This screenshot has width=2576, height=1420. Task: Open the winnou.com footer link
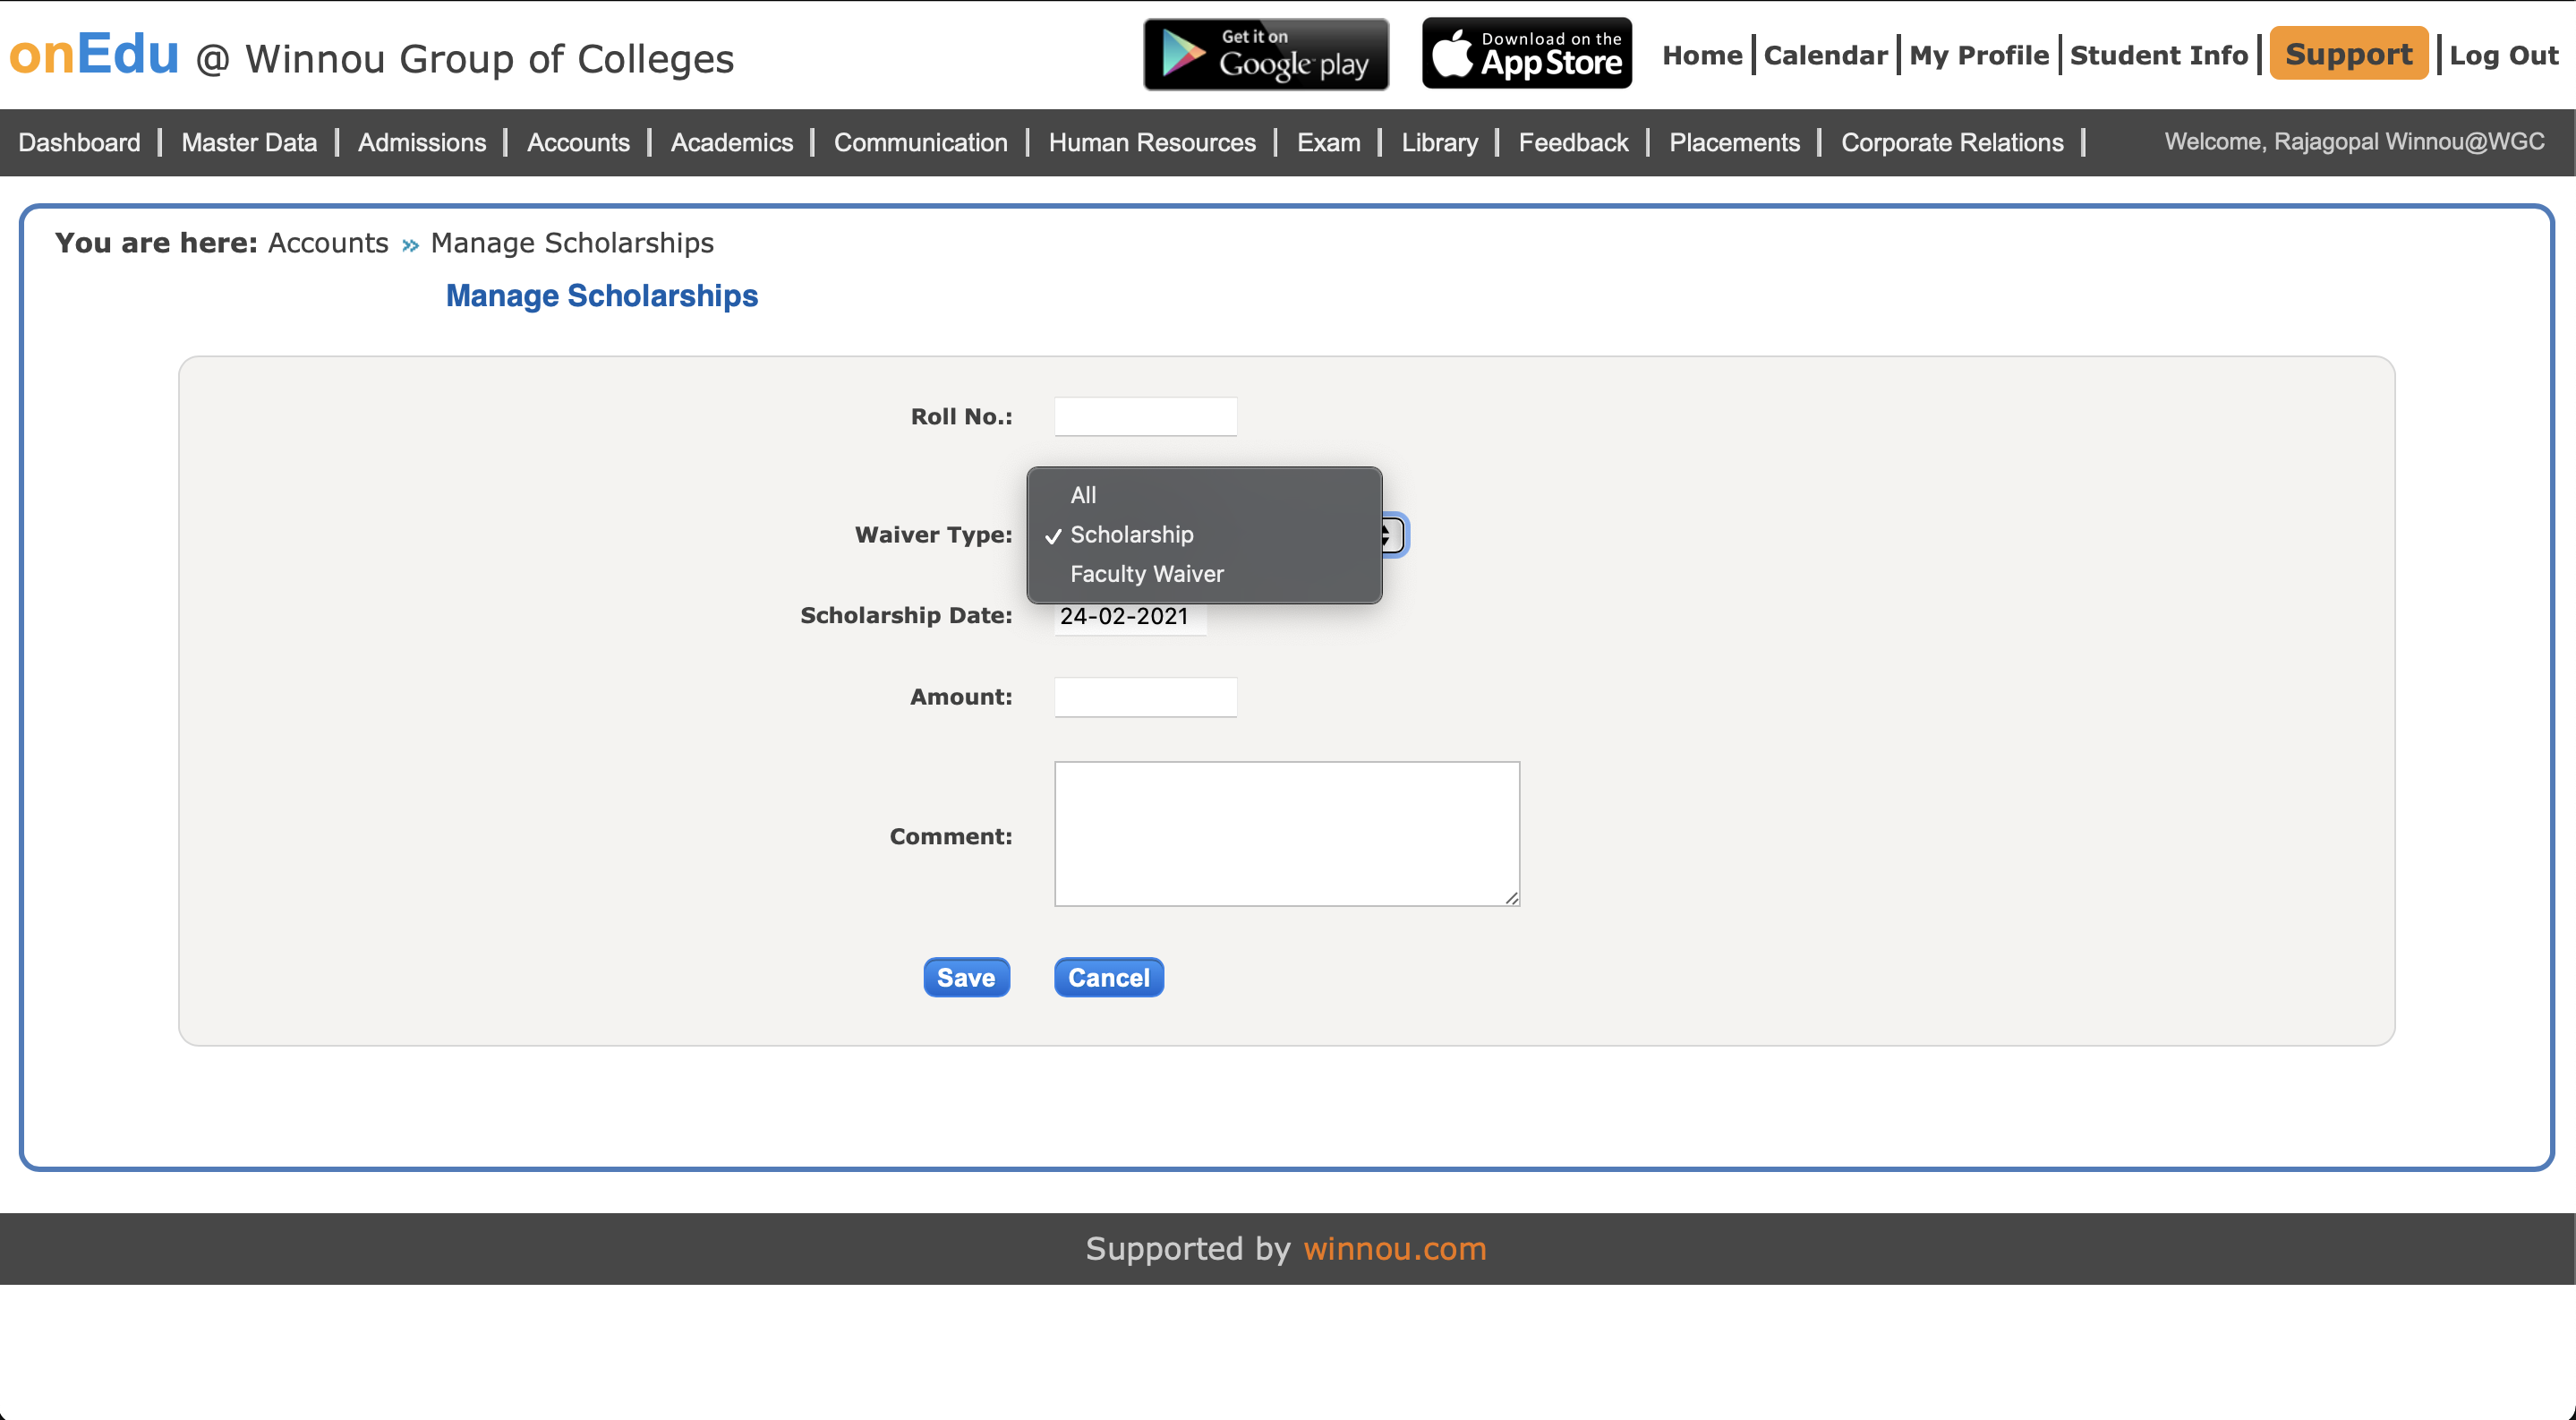[1394, 1248]
